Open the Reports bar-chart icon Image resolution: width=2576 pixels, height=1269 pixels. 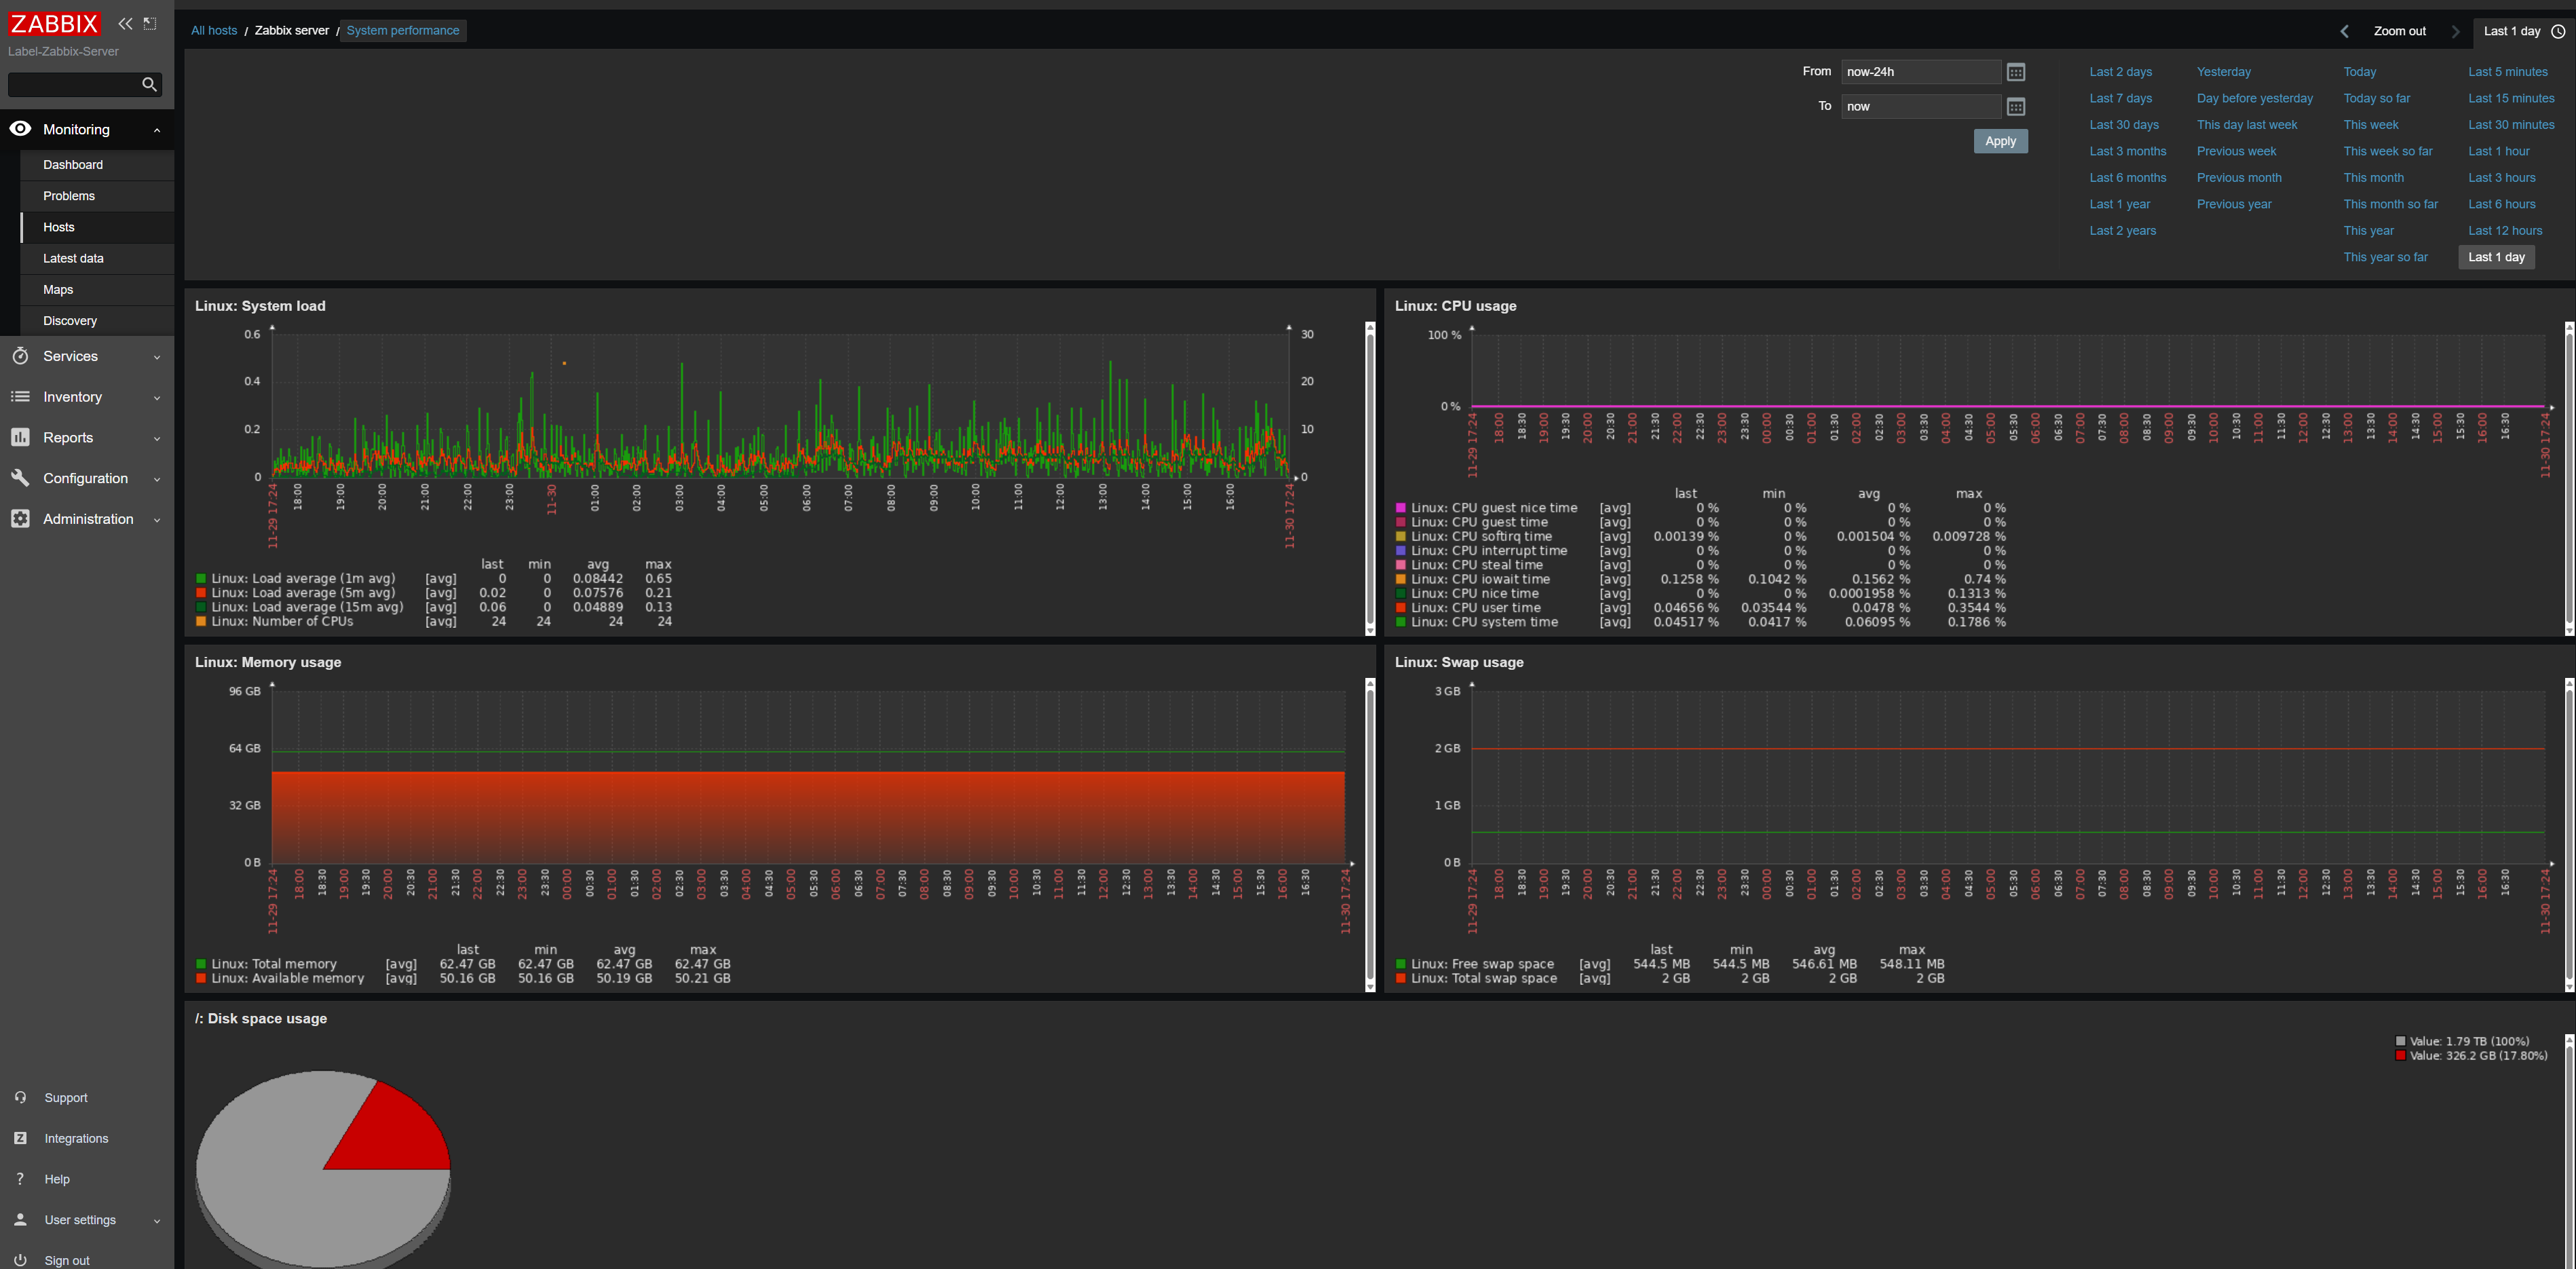coord(20,437)
